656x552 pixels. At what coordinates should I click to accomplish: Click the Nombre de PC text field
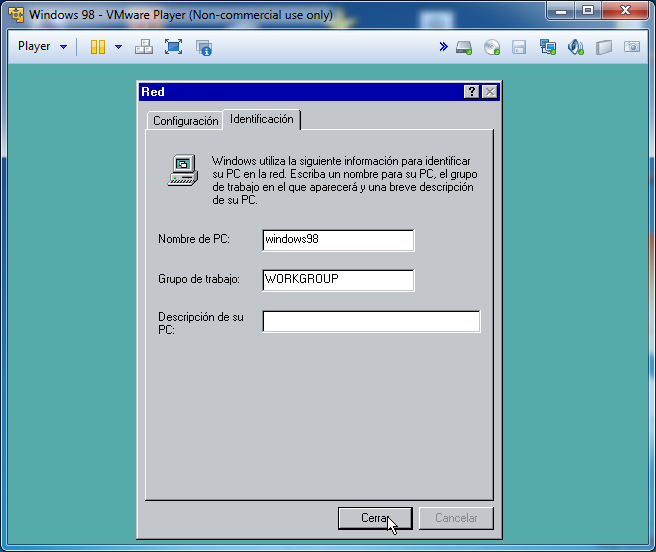coord(337,240)
